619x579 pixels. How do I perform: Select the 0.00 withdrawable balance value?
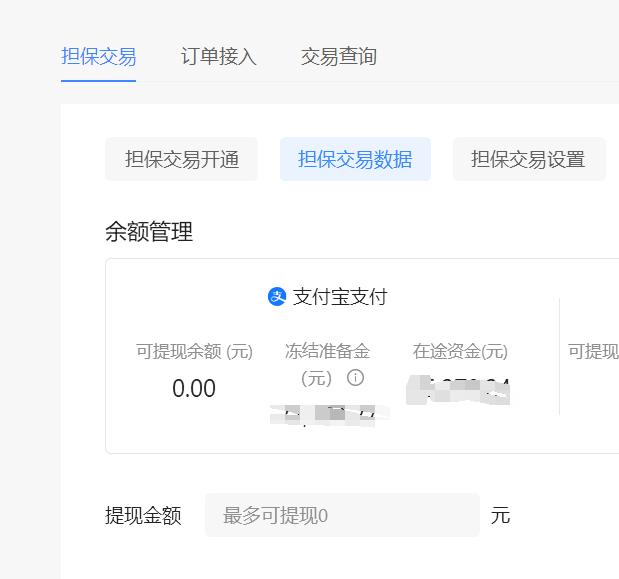(x=194, y=389)
